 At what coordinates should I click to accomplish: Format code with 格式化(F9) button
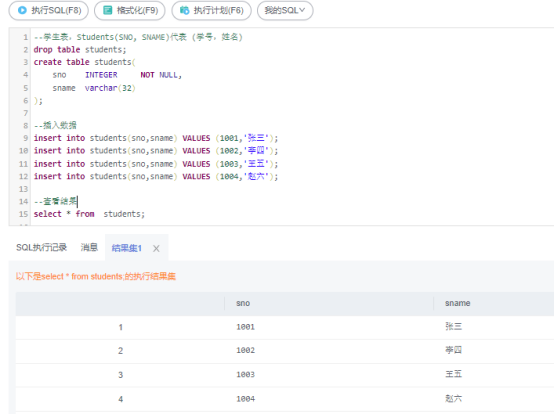(130, 10)
